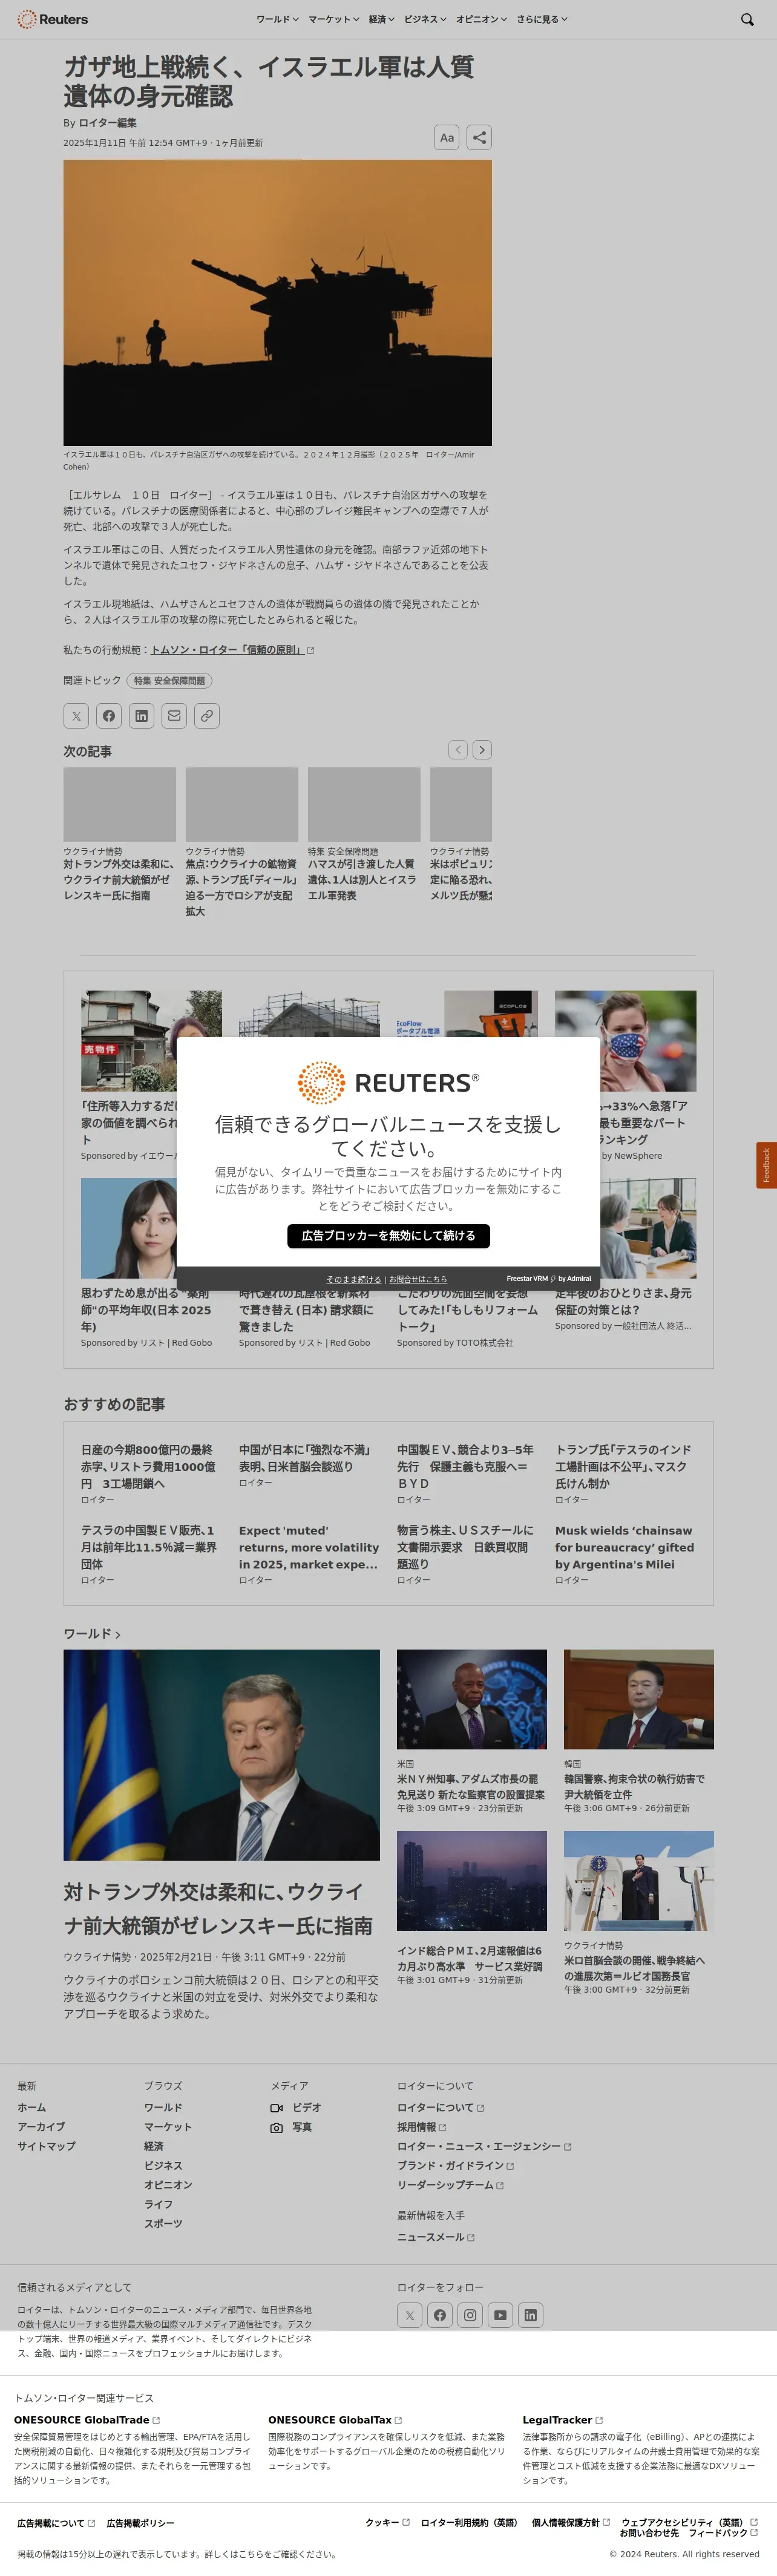Open the ロイター編集 author link
This screenshot has height=2576, width=777.
107,123
